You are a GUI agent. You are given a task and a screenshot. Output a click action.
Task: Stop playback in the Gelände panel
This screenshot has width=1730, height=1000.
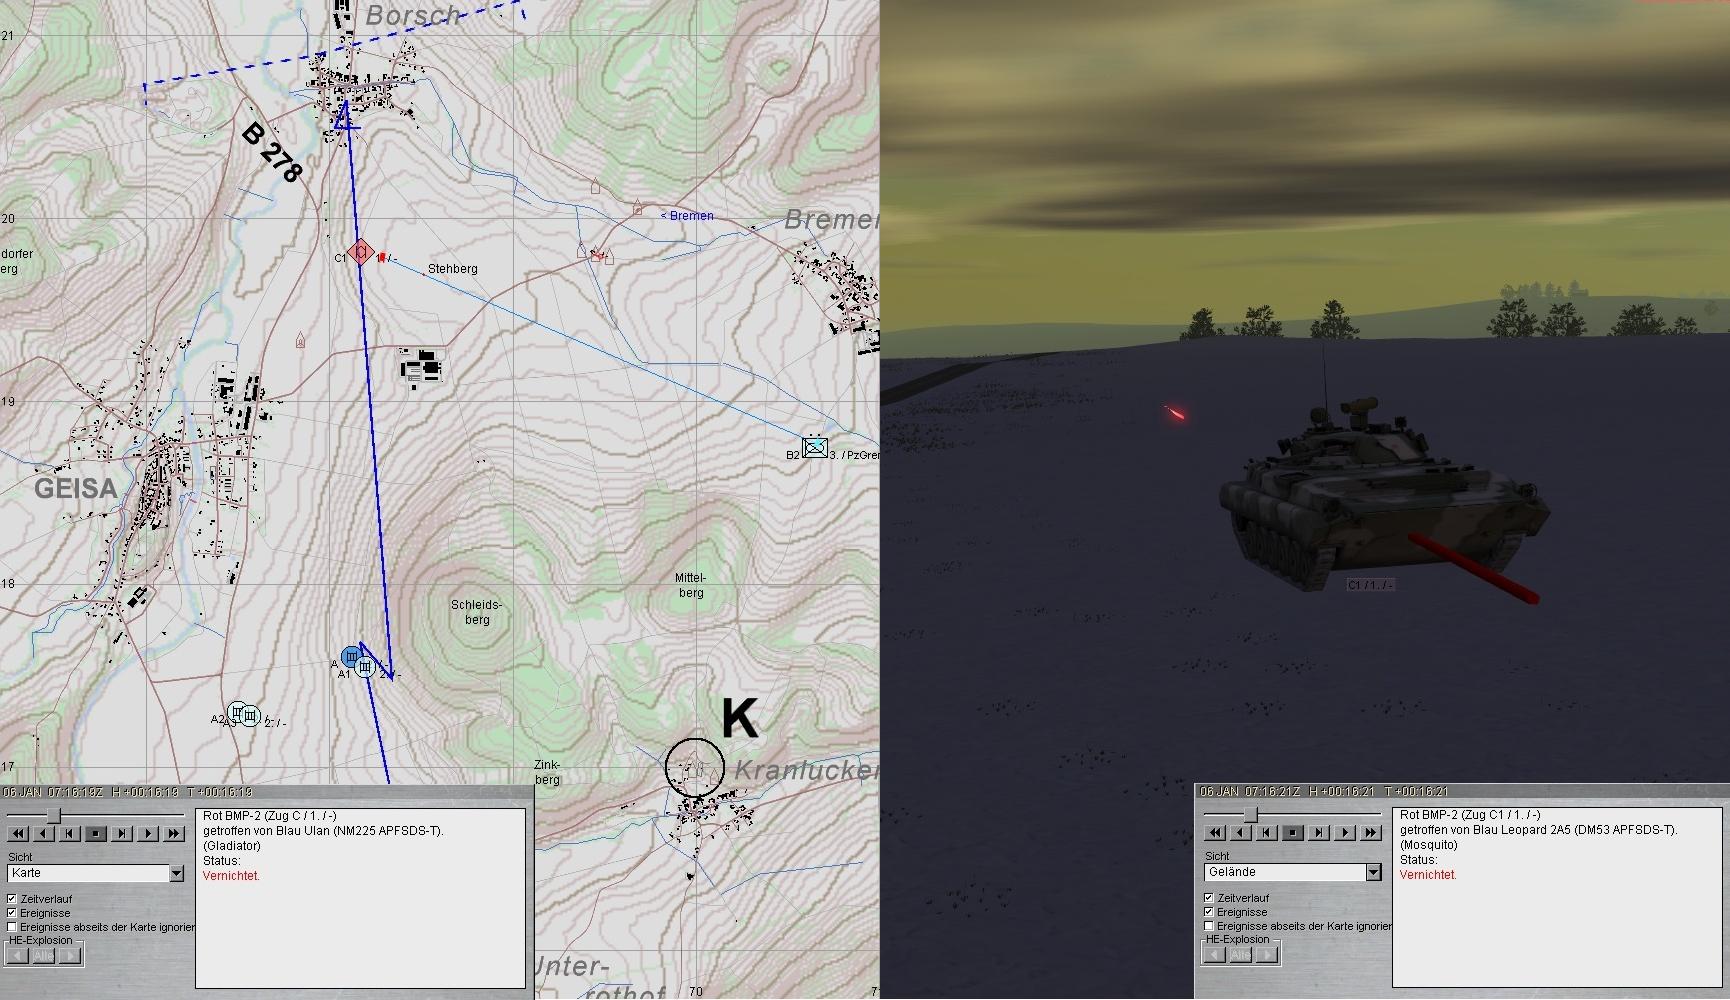[1293, 832]
